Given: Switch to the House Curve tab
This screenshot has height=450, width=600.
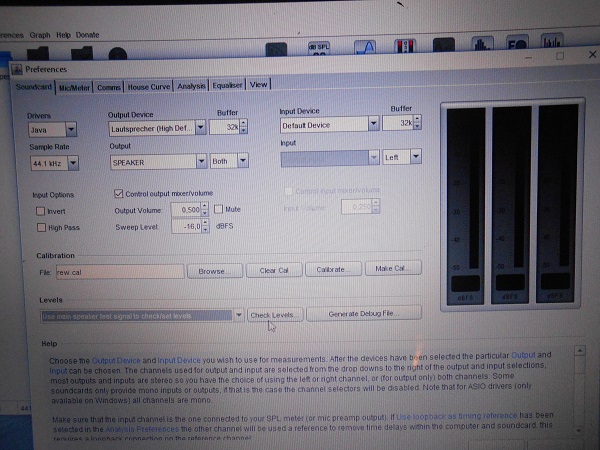Looking at the screenshot, I should pos(149,87).
